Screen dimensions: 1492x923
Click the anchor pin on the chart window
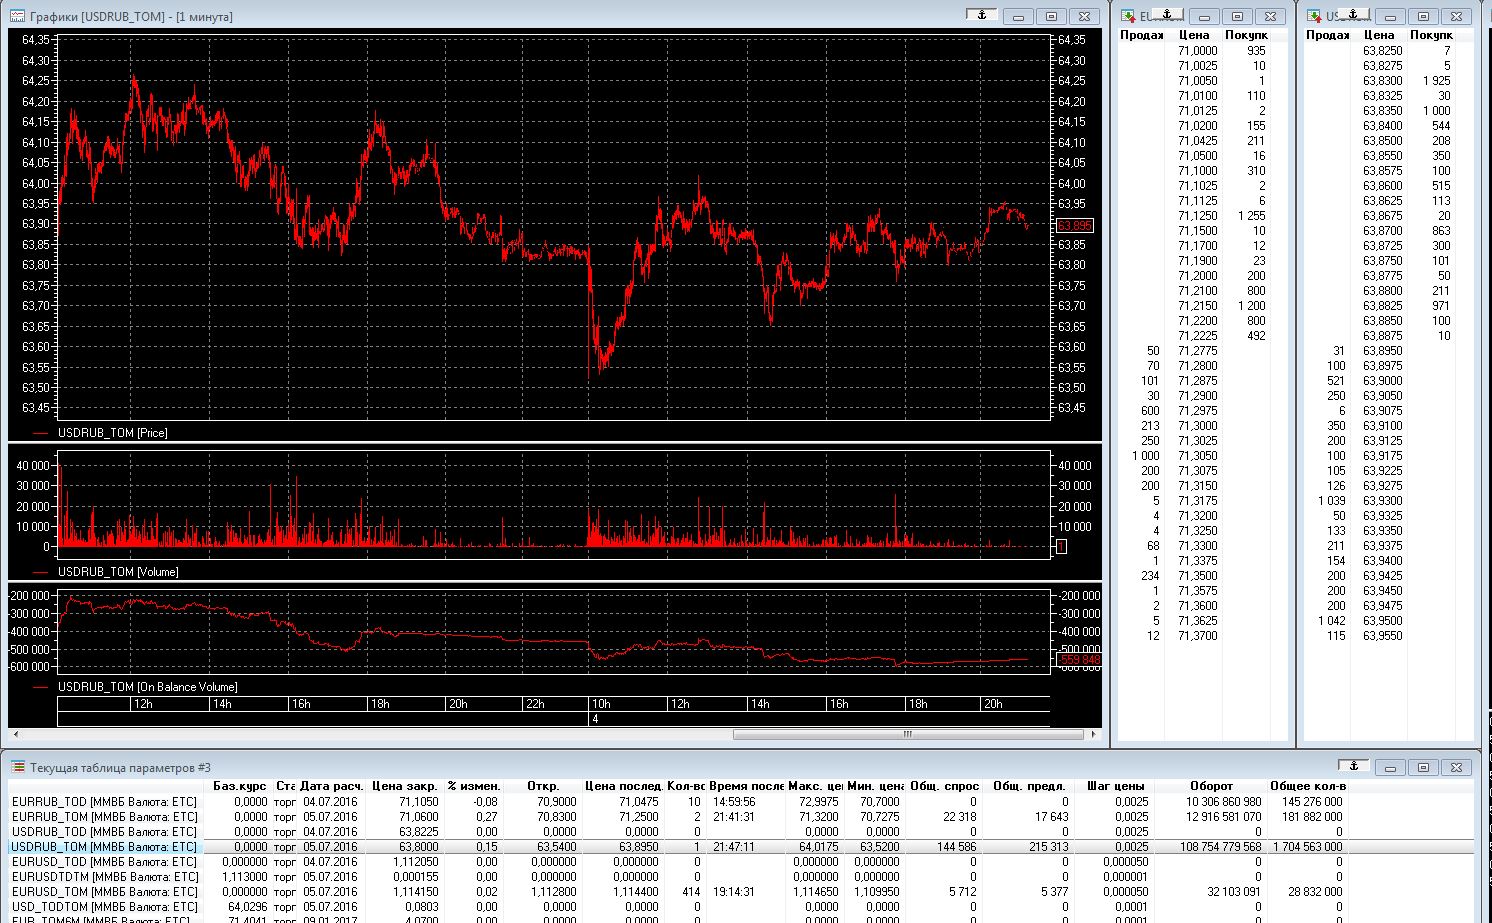(x=982, y=15)
